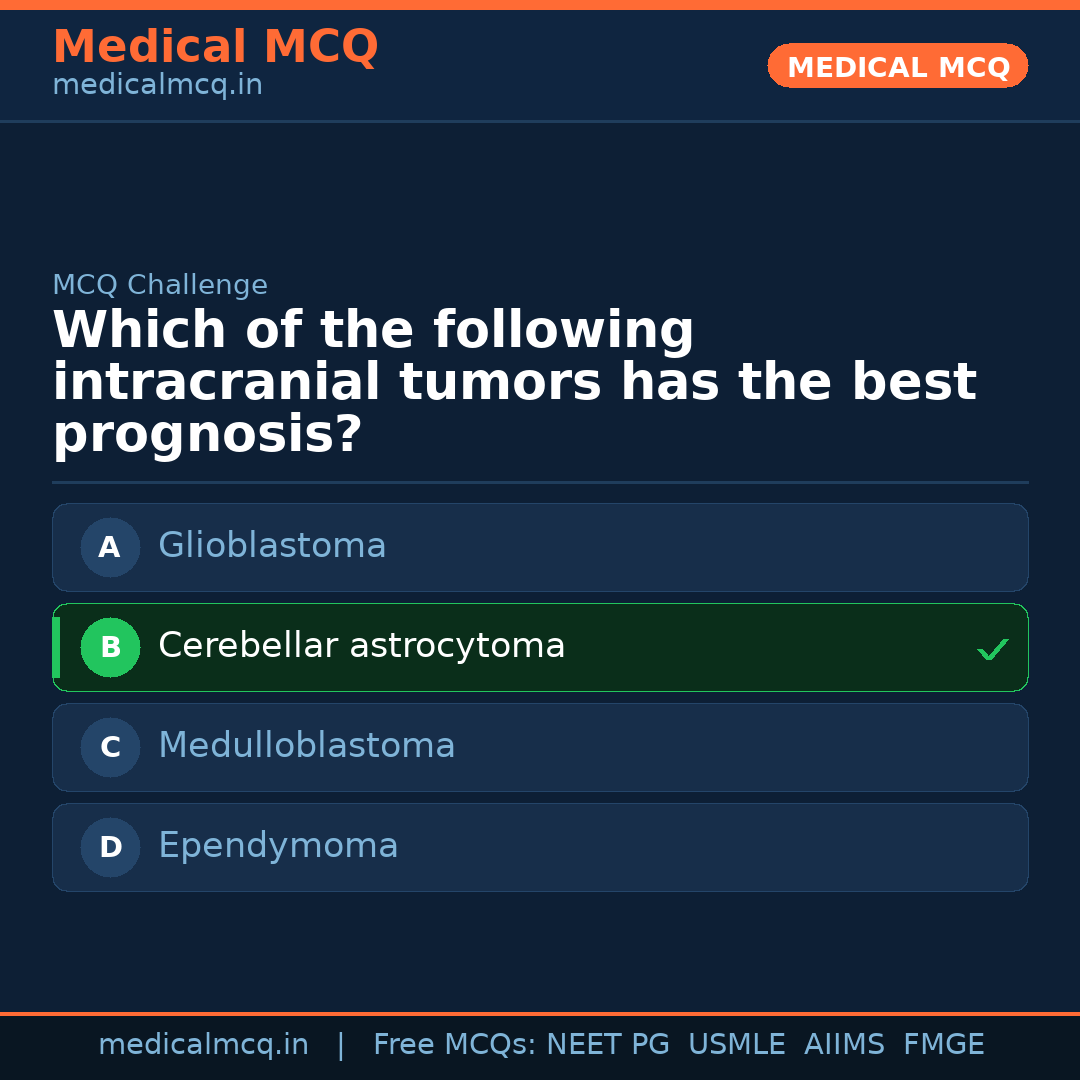
Task: Select FMGE in the footer
Action: point(943,1045)
